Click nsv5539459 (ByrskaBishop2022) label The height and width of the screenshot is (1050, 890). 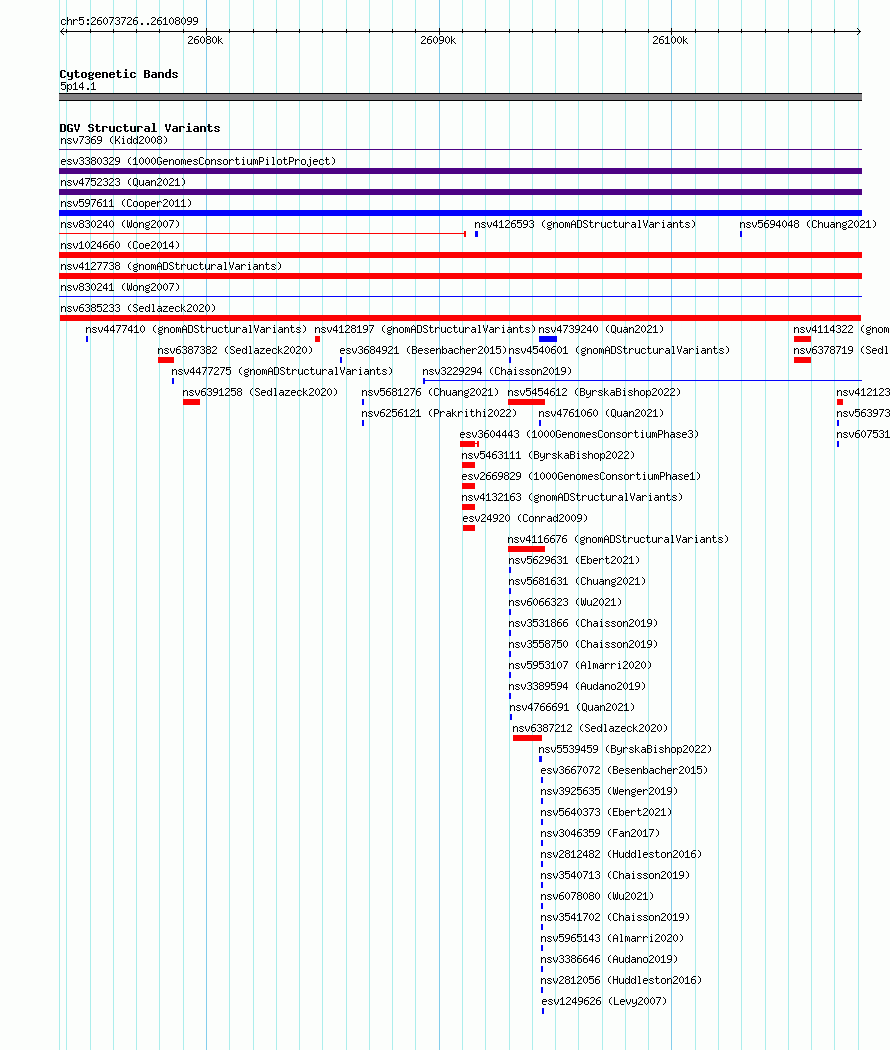point(625,750)
